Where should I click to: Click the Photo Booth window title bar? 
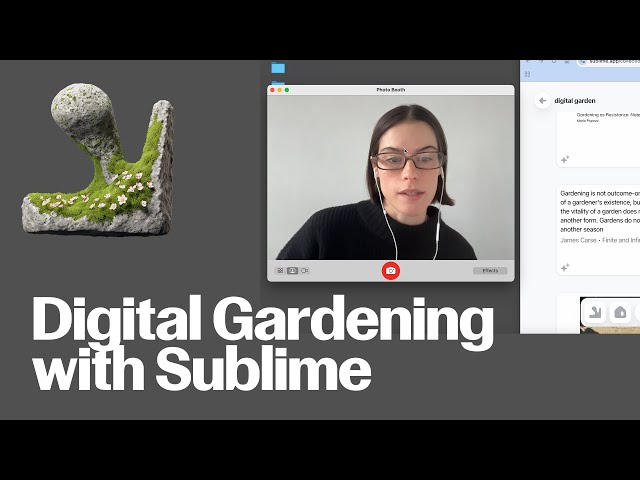pyautogui.click(x=391, y=90)
